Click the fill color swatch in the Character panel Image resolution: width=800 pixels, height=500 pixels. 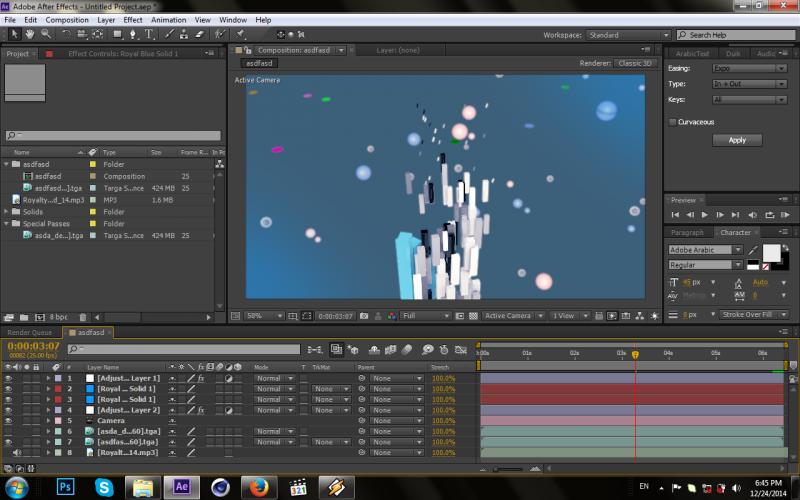[771, 252]
